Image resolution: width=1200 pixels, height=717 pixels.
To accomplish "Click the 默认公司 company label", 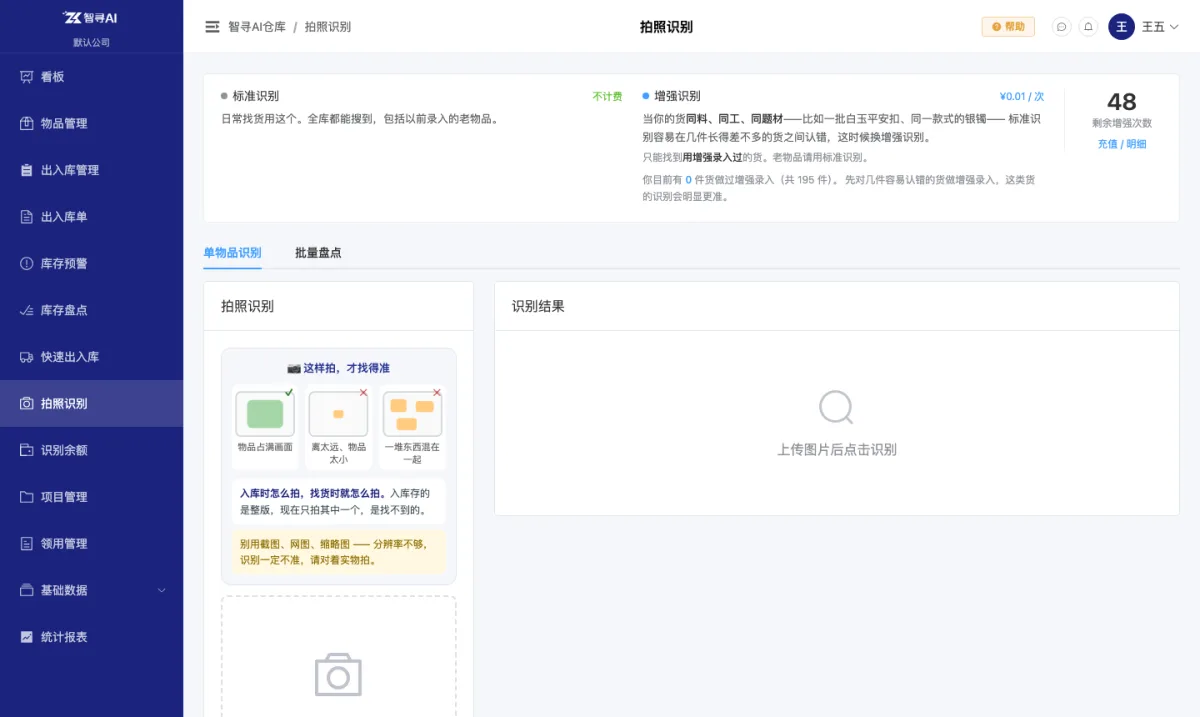I will pos(91,43).
